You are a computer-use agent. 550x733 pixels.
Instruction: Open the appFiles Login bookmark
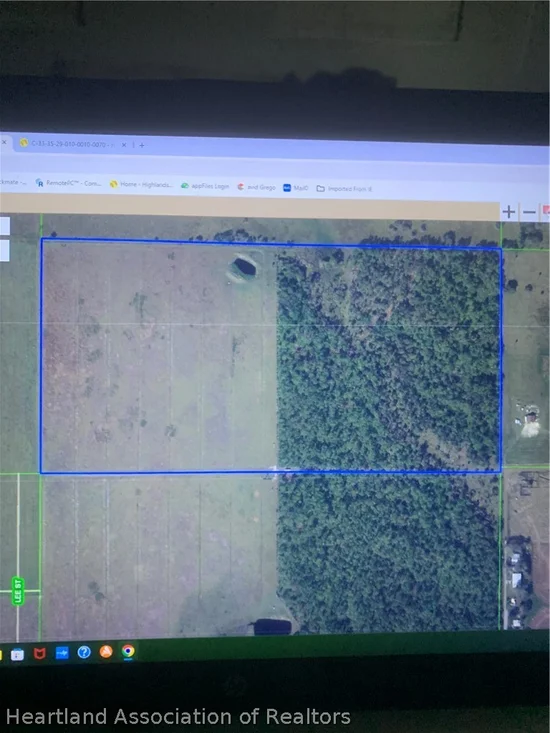pos(205,186)
